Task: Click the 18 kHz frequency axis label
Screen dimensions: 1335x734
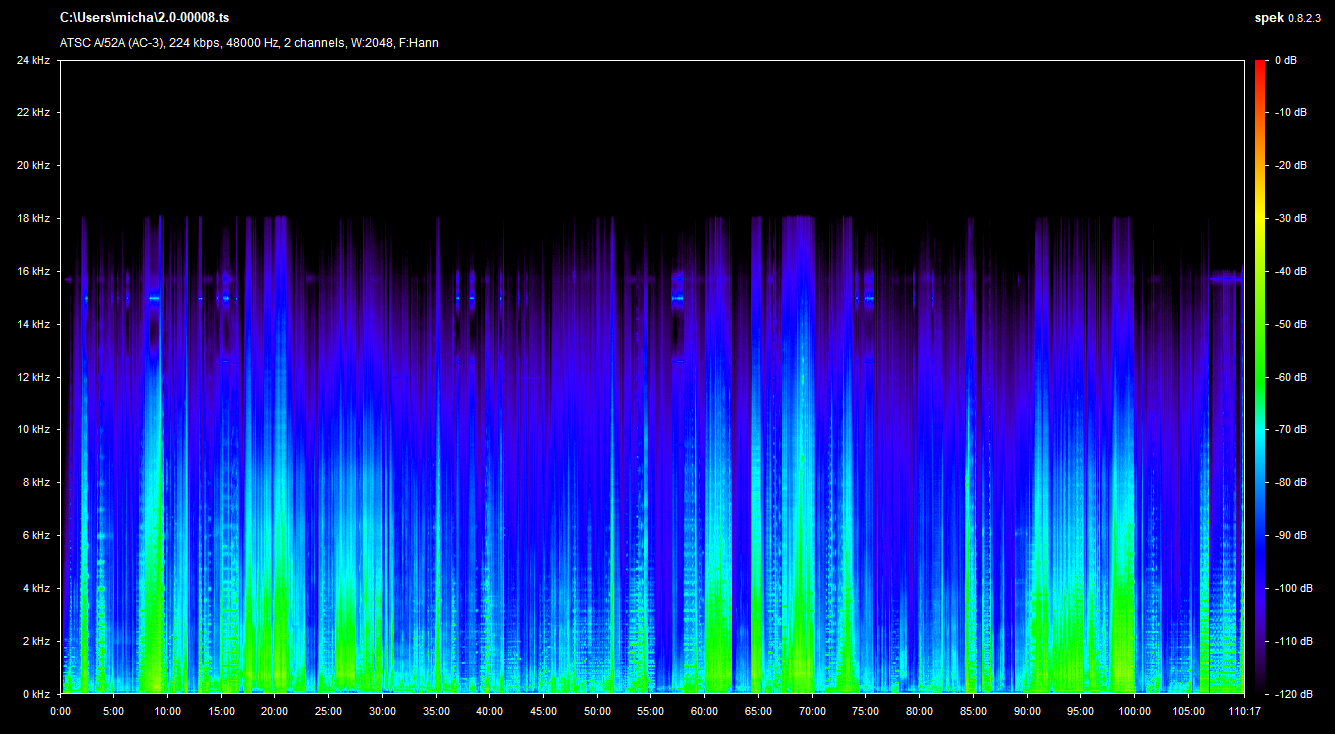Action: click(x=32, y=218)
